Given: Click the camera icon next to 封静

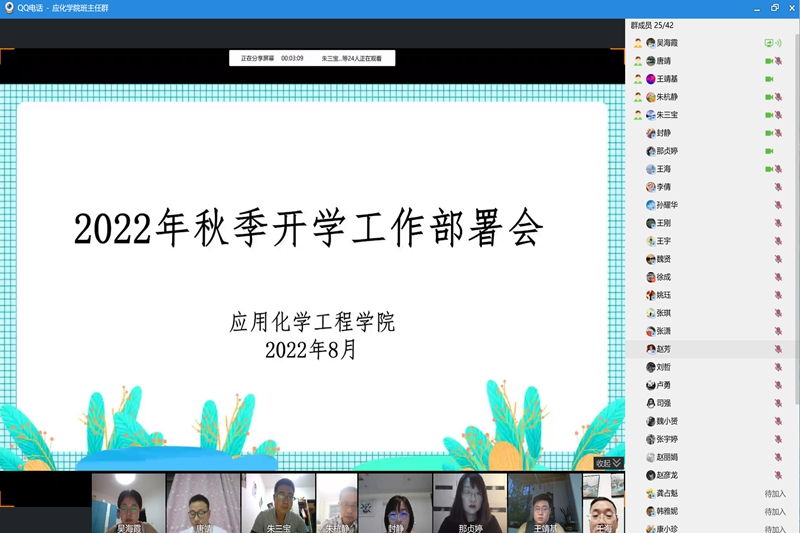Looking at the screenshot, I should pos(769,133).
